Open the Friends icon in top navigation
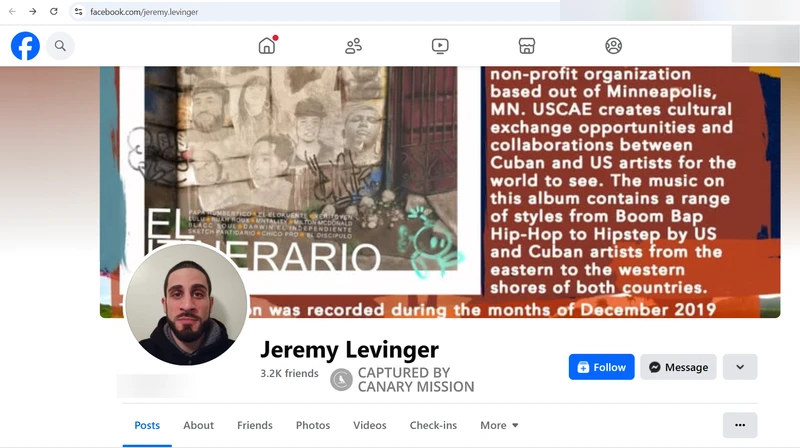Viewport: 800px width, 448px height. [x=354, y=46]
